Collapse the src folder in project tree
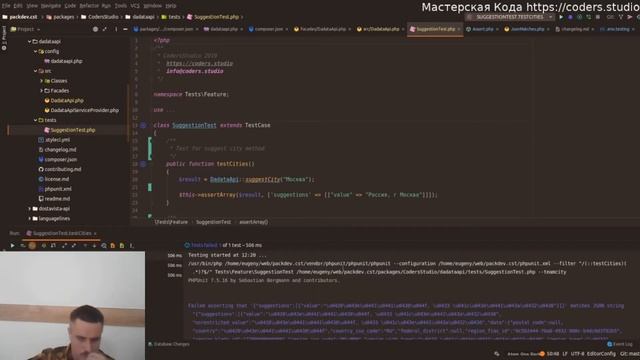 (36, 71)
